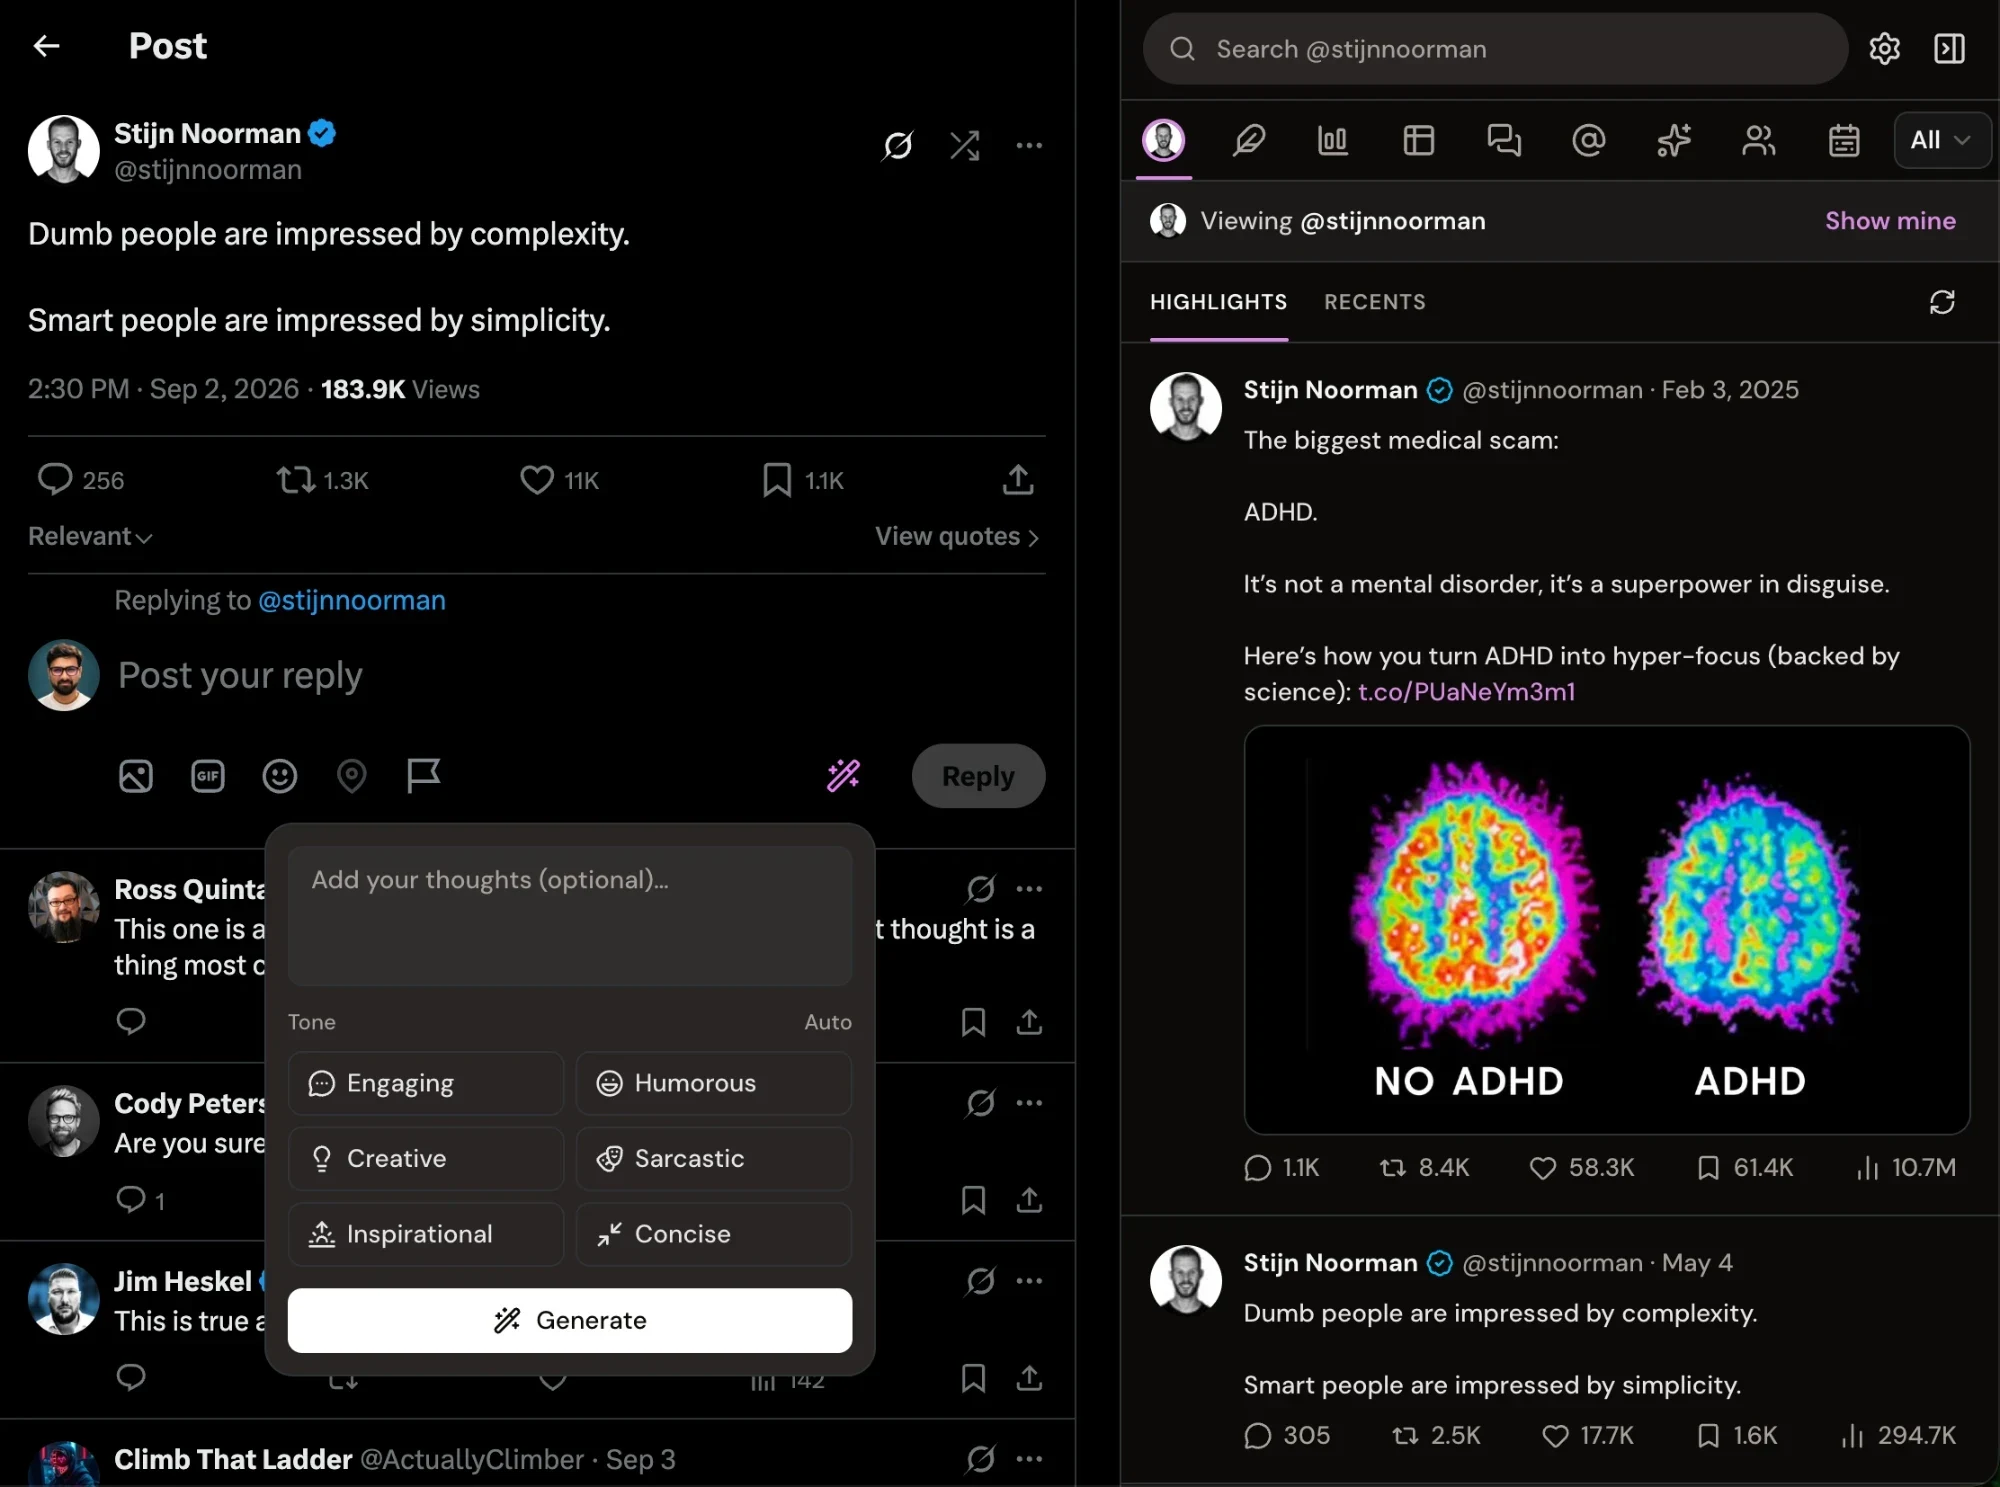Expand View quotes
The height and width of the screenshot is (1487, 2000).
tap(957, 536)
